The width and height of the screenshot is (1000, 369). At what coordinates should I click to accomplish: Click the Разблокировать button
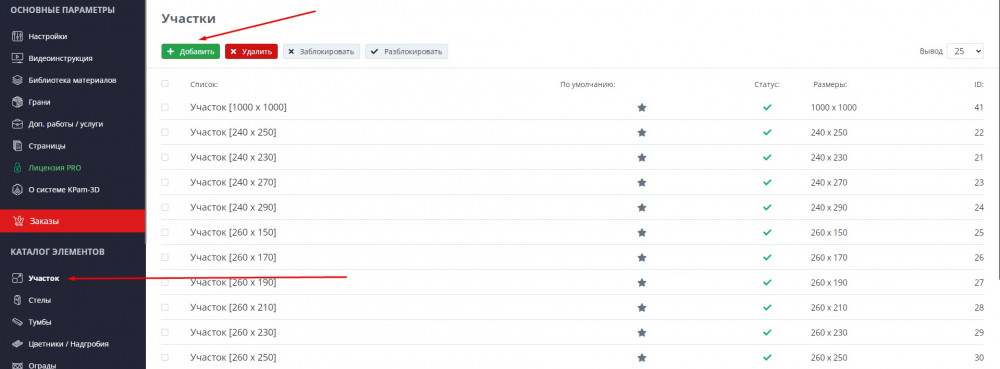pos(406,52)
